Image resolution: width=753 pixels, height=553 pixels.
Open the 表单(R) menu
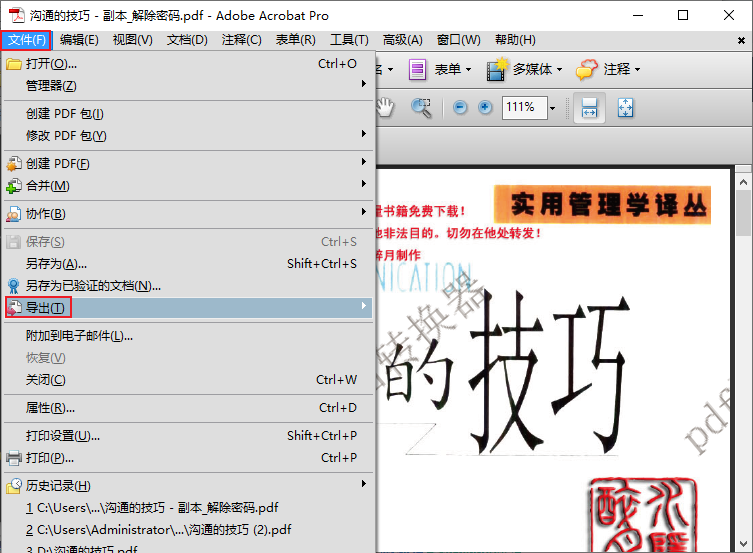[x=295, y=40]
